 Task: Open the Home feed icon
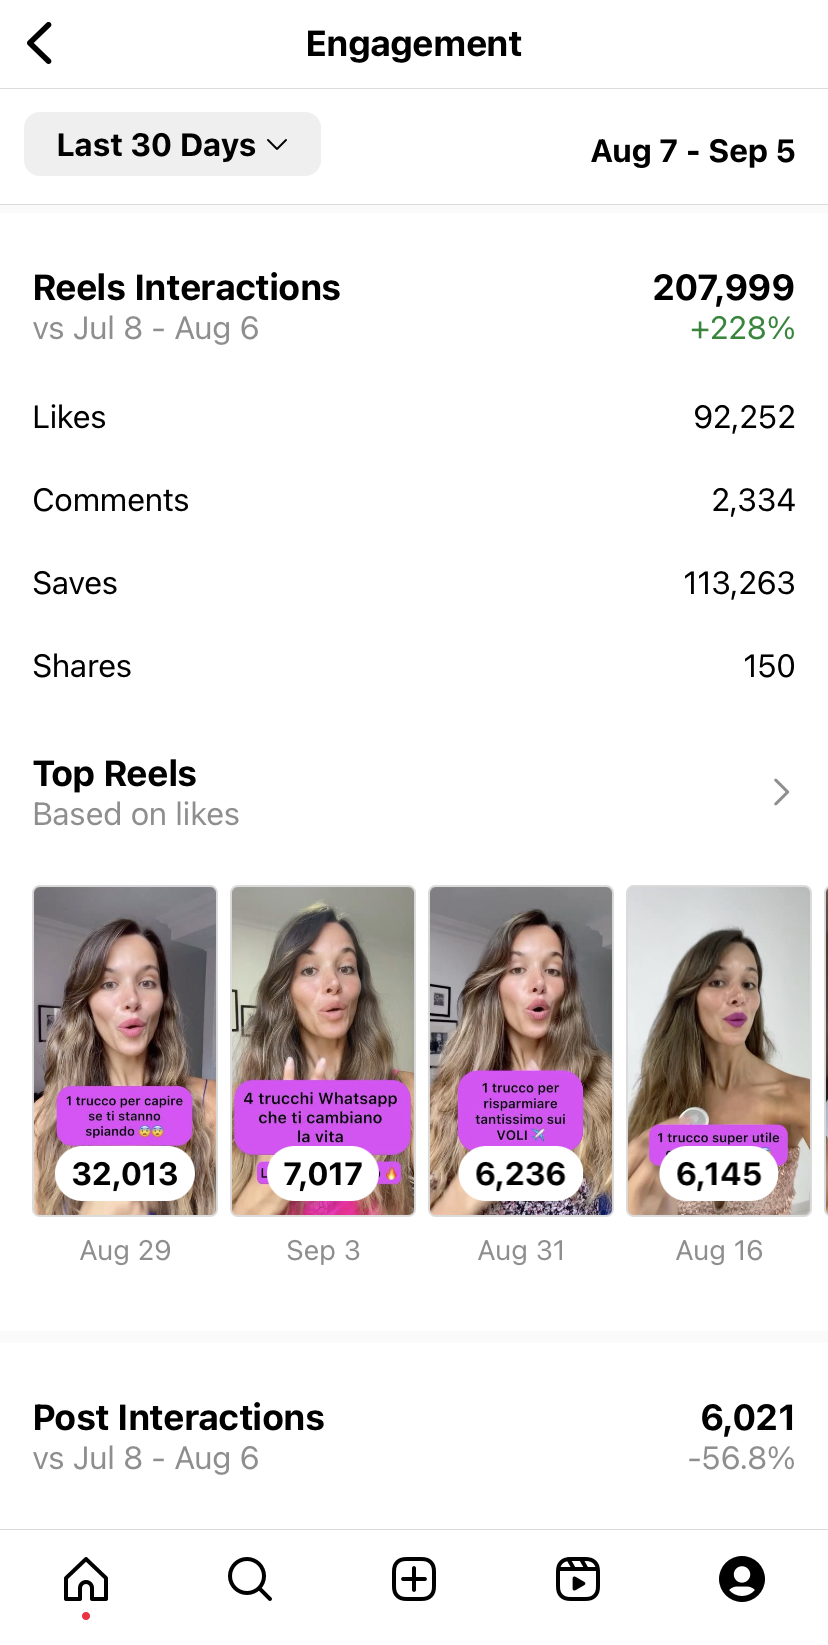(86, 1580)
